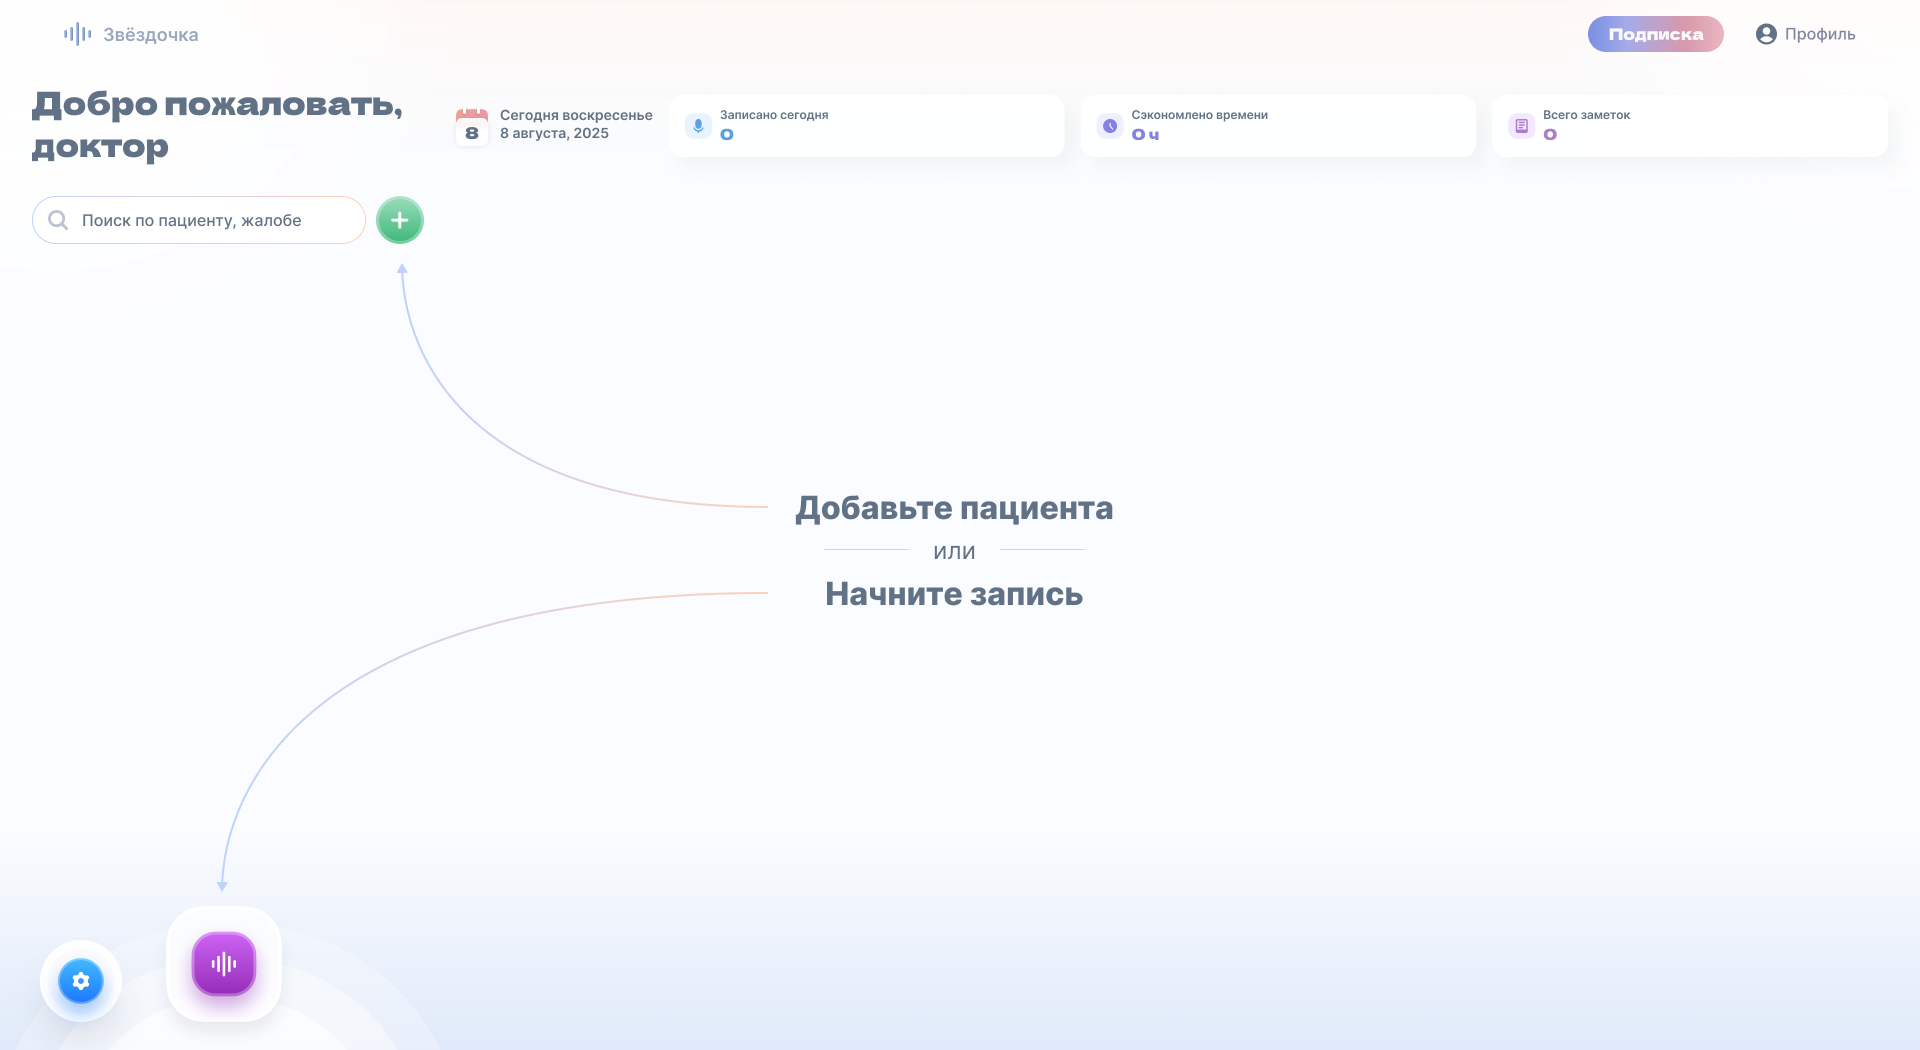The width and height of the screenshot is (1920, 1050).
Task: Click the notes icon in Всего заметок
Action: (1521, 126)
